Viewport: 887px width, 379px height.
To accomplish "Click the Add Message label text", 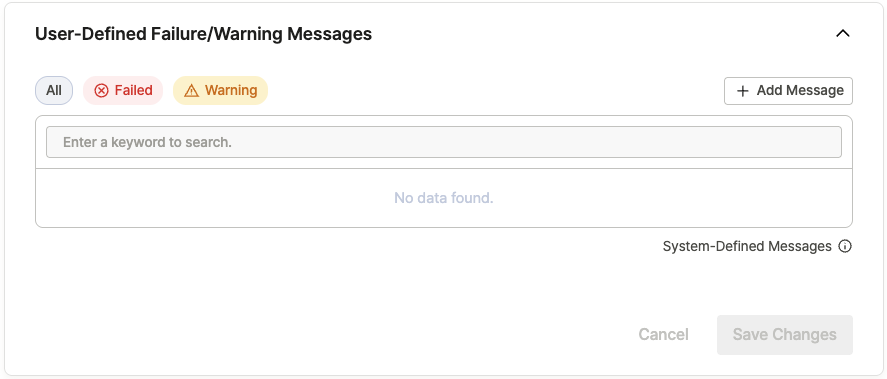I will coord(800,91).
